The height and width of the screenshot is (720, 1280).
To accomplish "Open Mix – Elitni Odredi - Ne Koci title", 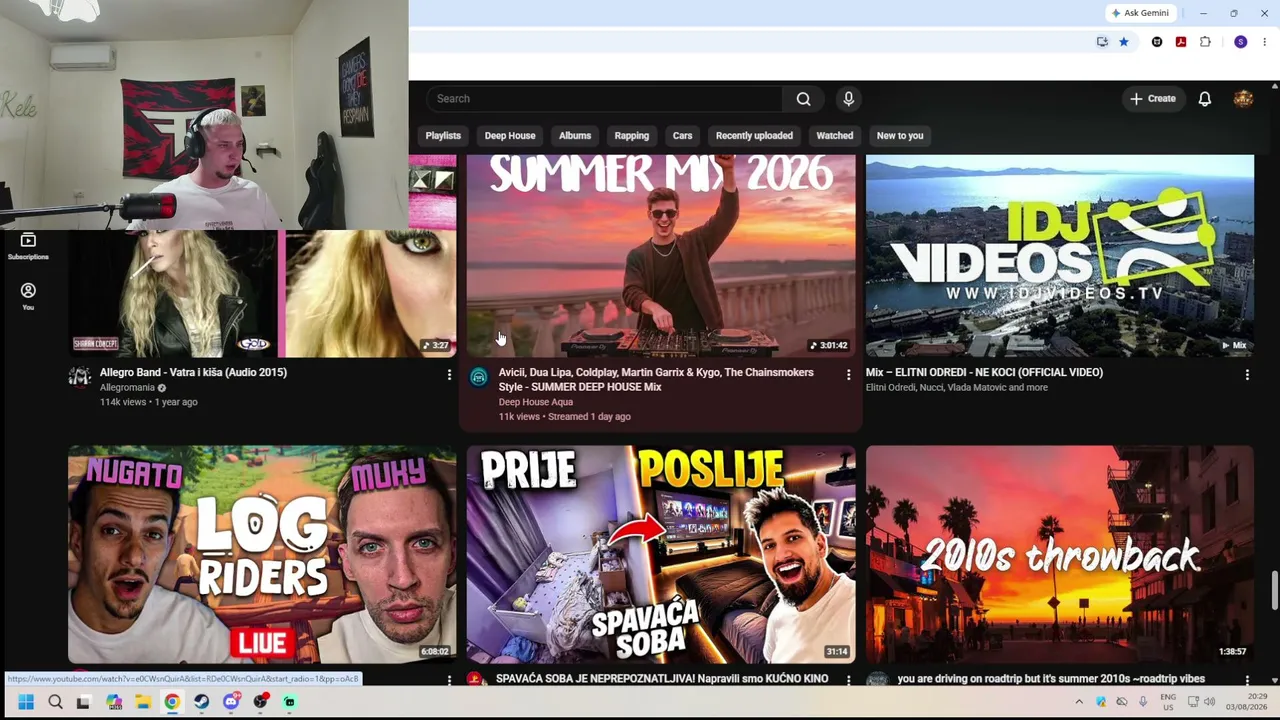I will [984, 372].
